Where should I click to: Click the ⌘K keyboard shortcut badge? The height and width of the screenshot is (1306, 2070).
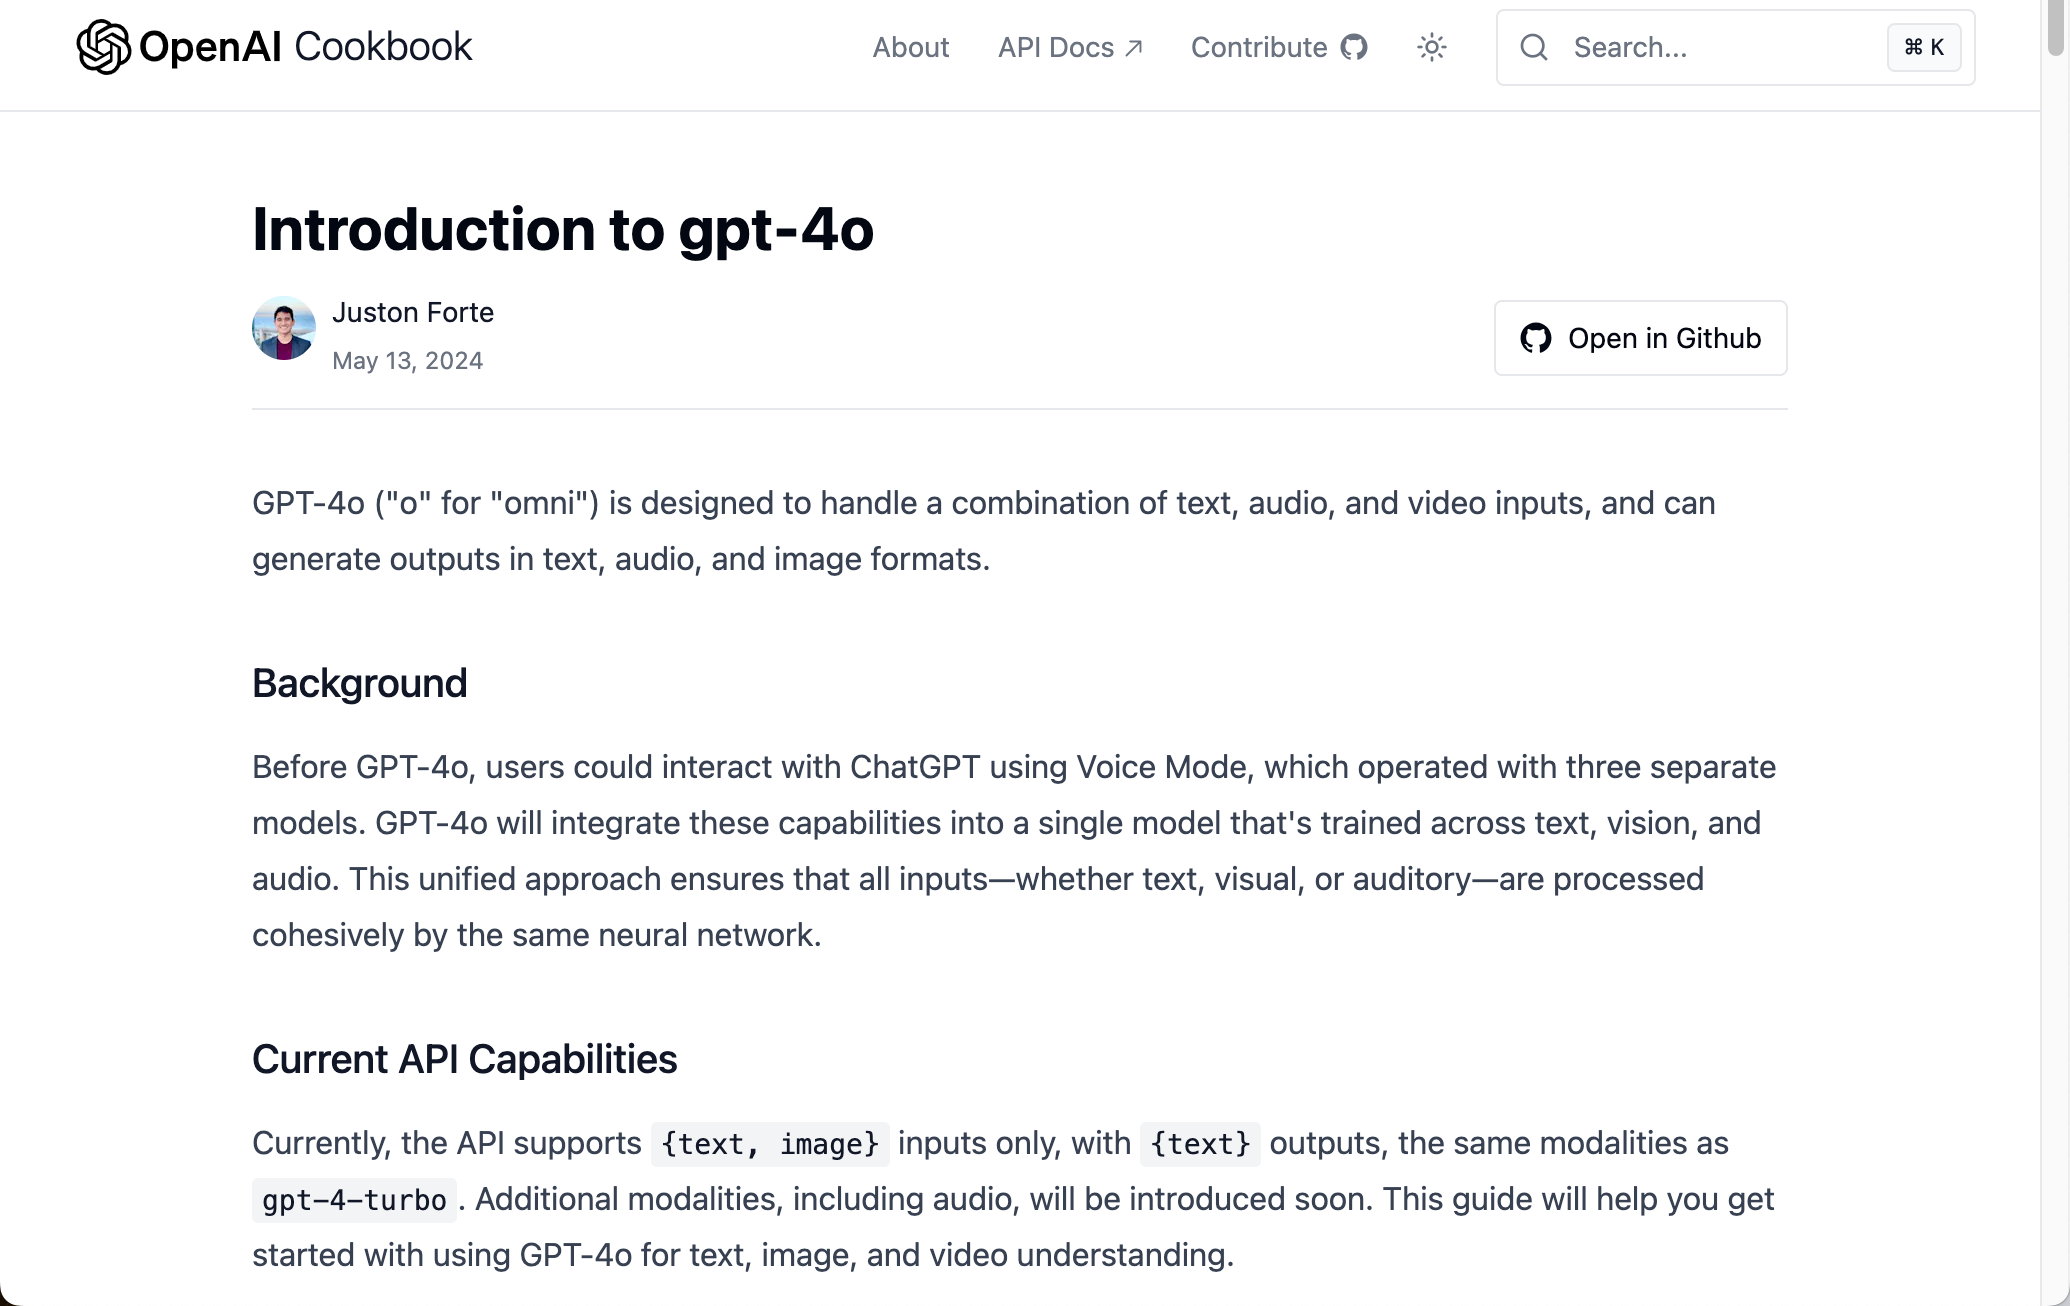(x=1923, y=47)
